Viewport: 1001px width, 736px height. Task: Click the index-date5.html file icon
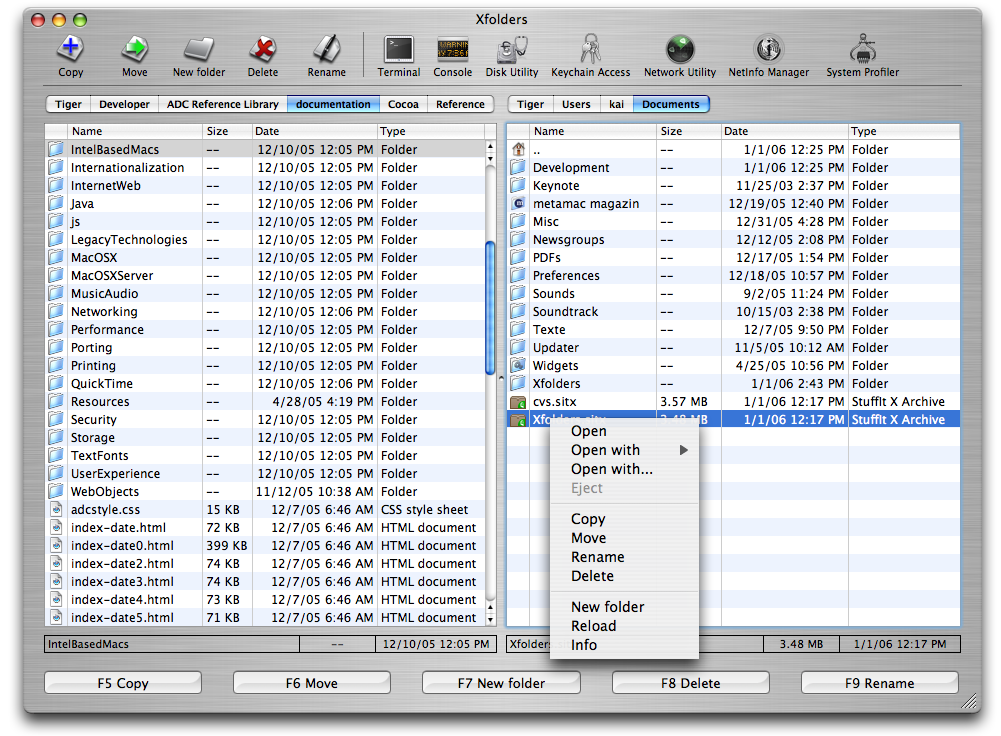pos(56,617)
